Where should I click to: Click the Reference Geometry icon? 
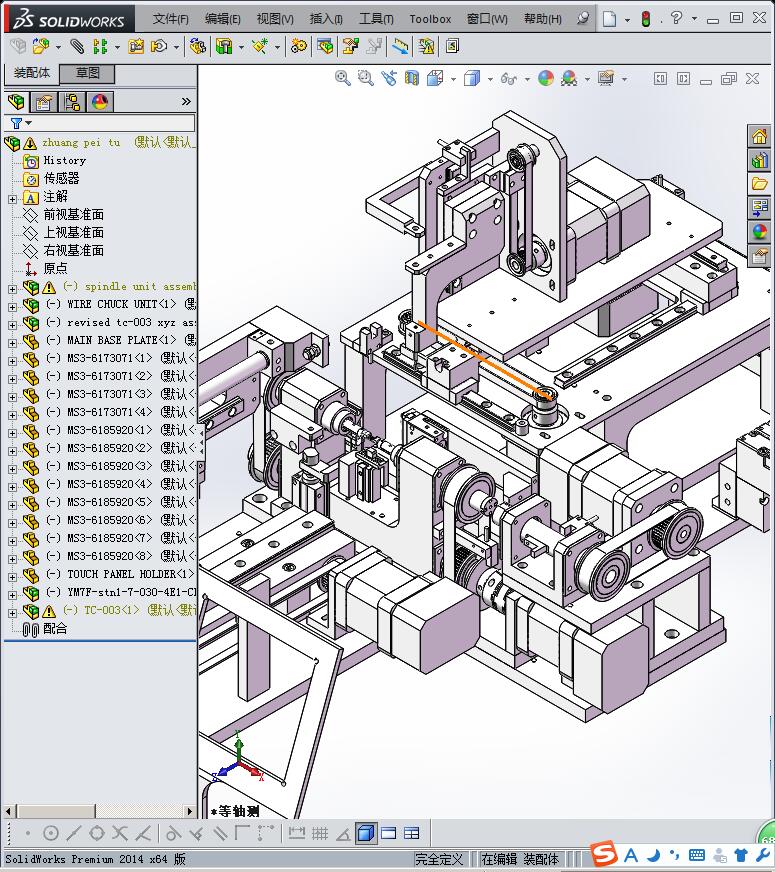[260, 46]
